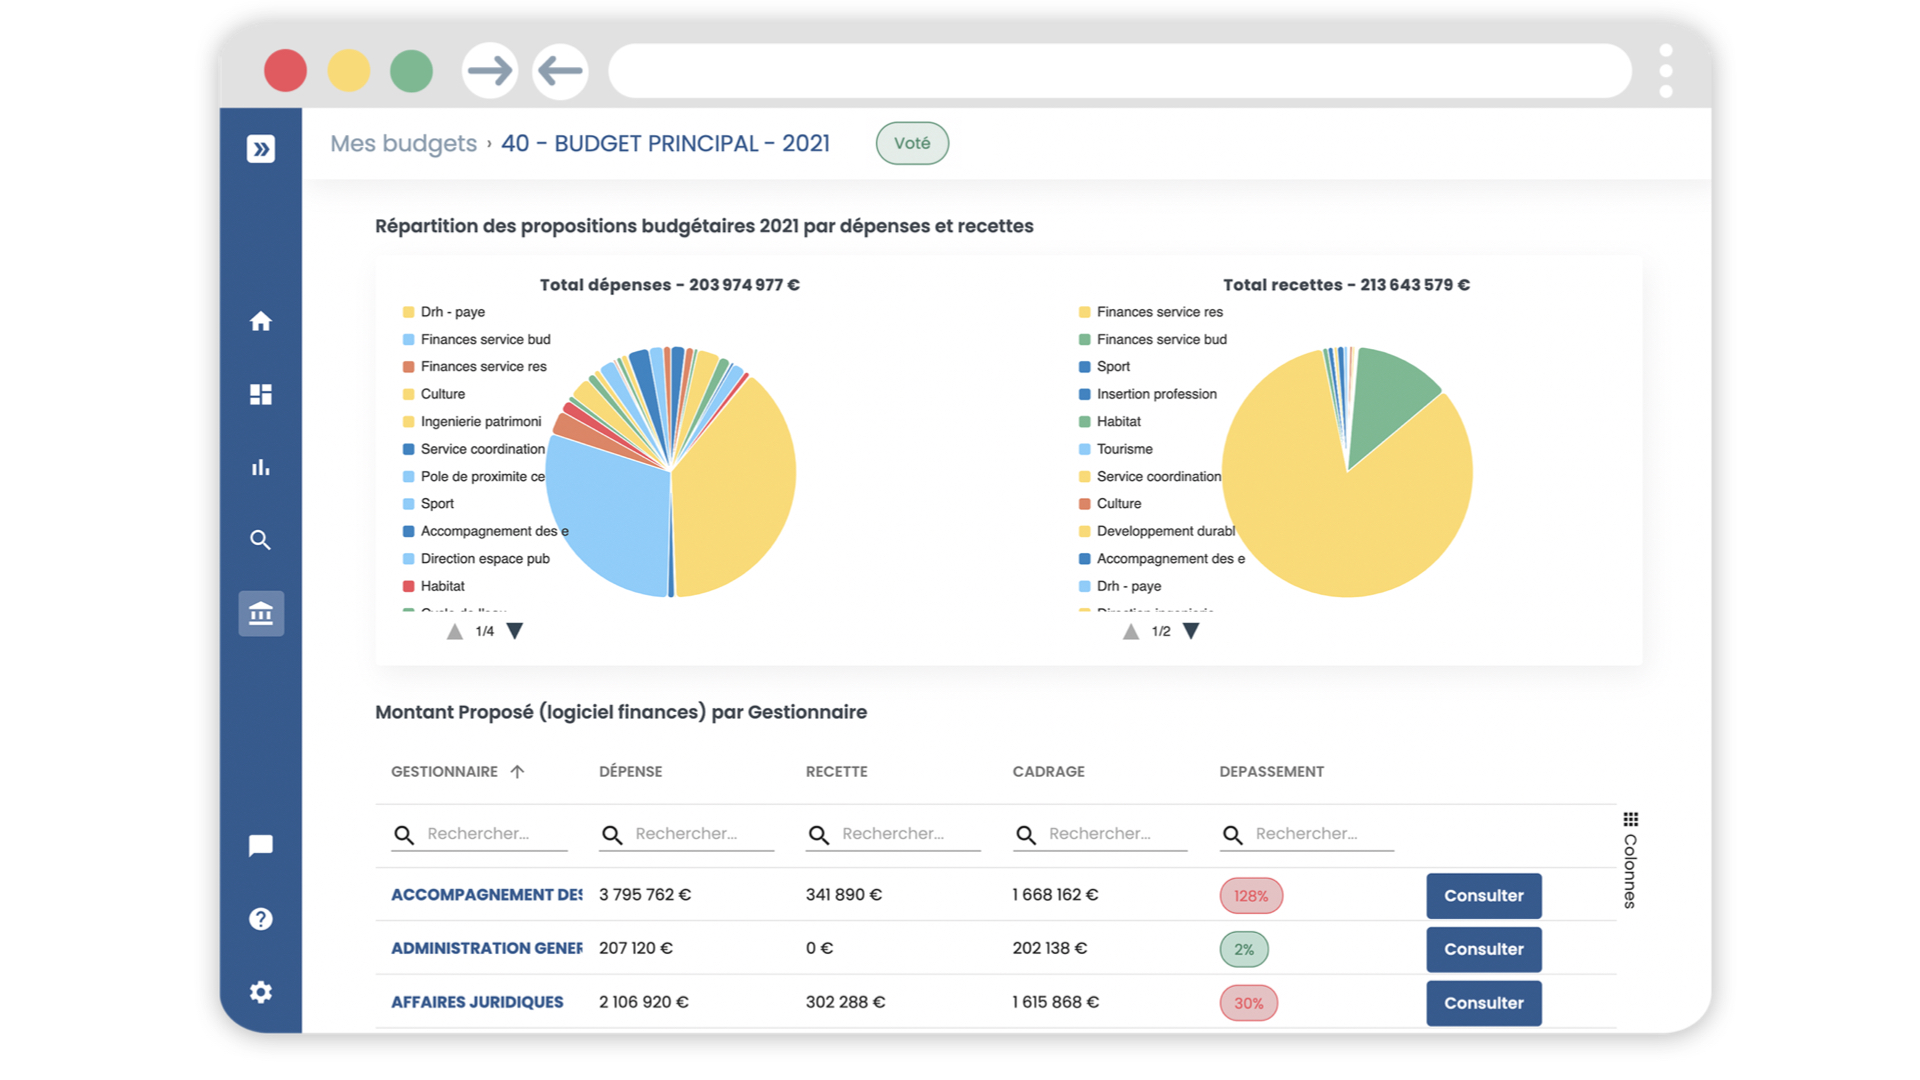Open the messages chat icon in sidebar
Viewport: 1920px width, 1080px height.
pyautogui.click(x=260, y=845)
